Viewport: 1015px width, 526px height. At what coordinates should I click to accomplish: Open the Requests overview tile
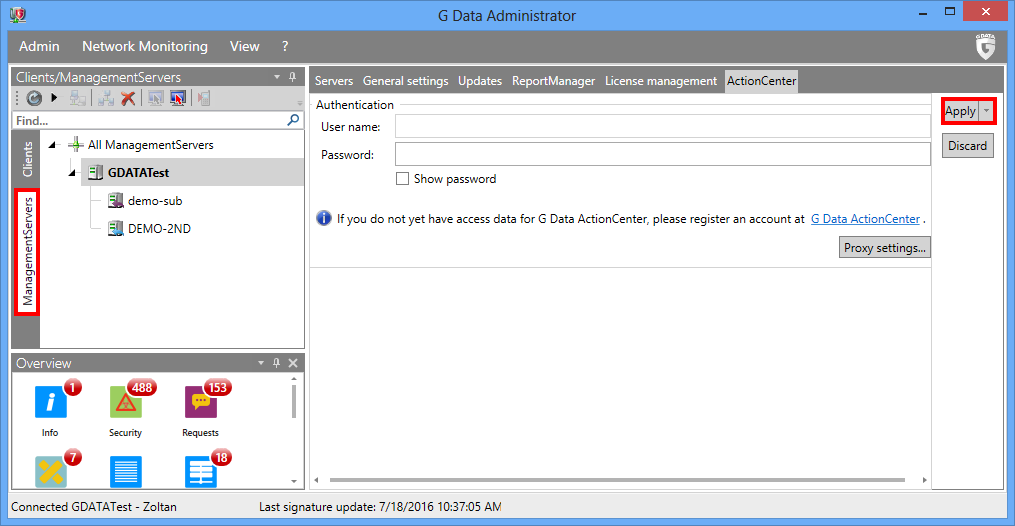click(x=201, y=402)
